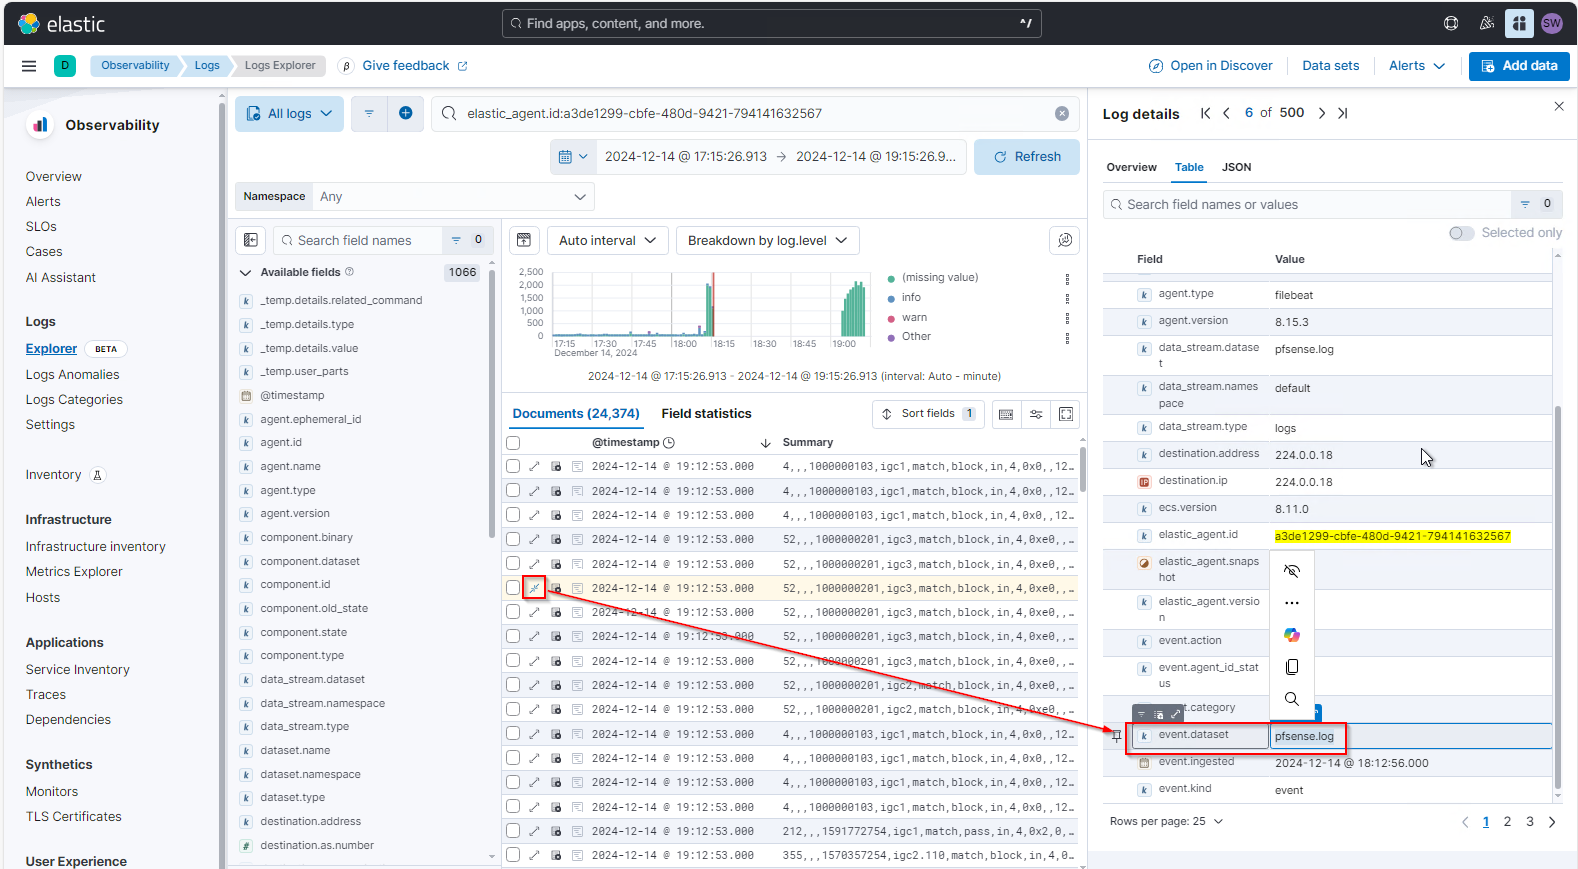
Task: Pin the event.dataset field row
Action: pyautogui.click(x=1117, y=736)
